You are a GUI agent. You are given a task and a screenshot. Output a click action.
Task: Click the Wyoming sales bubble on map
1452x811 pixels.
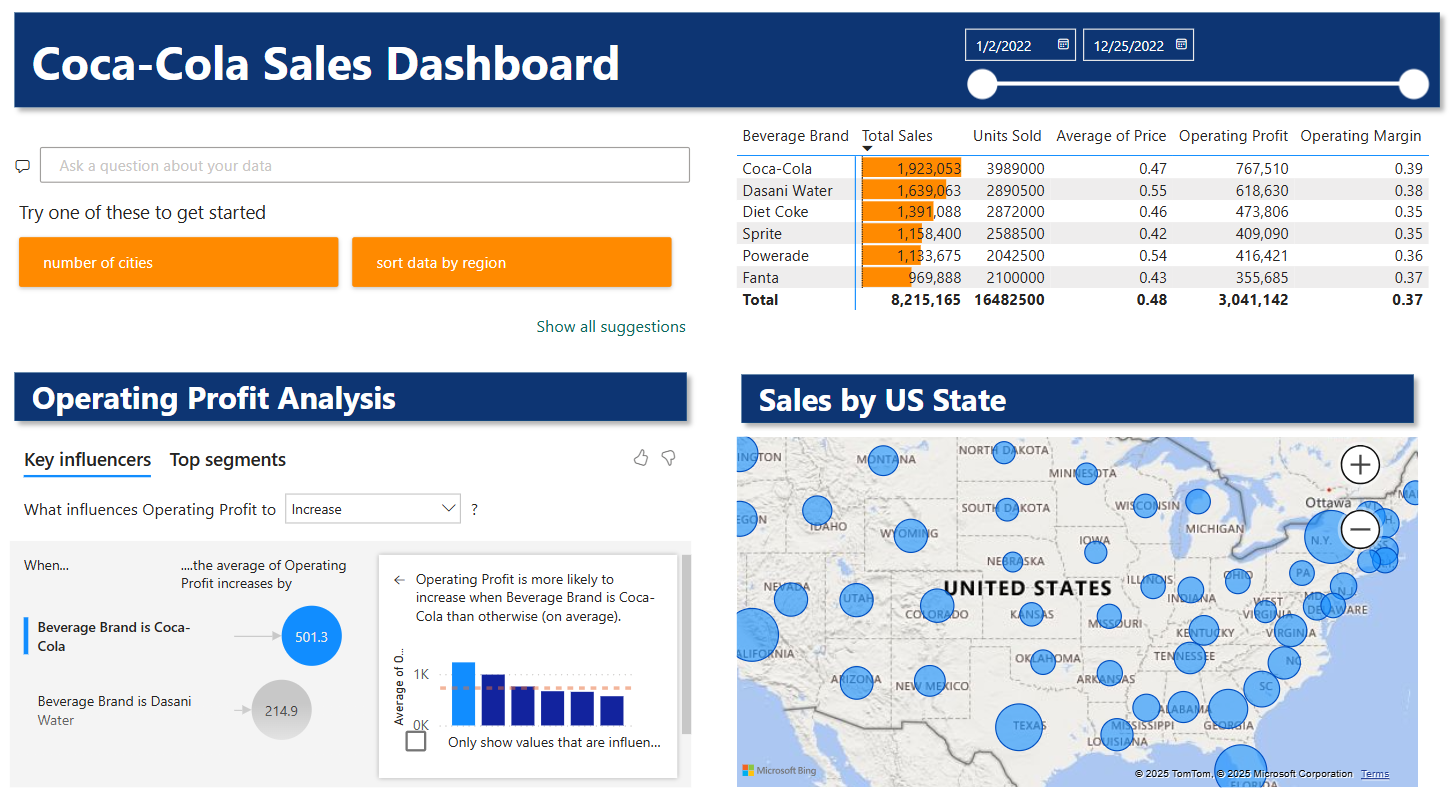pyautogui.click(x=911, y=536)
